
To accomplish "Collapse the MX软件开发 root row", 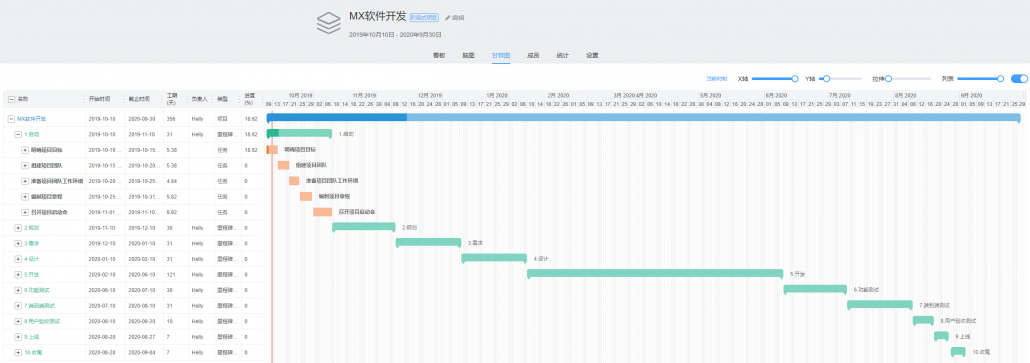I will click(x=11, y=119).
